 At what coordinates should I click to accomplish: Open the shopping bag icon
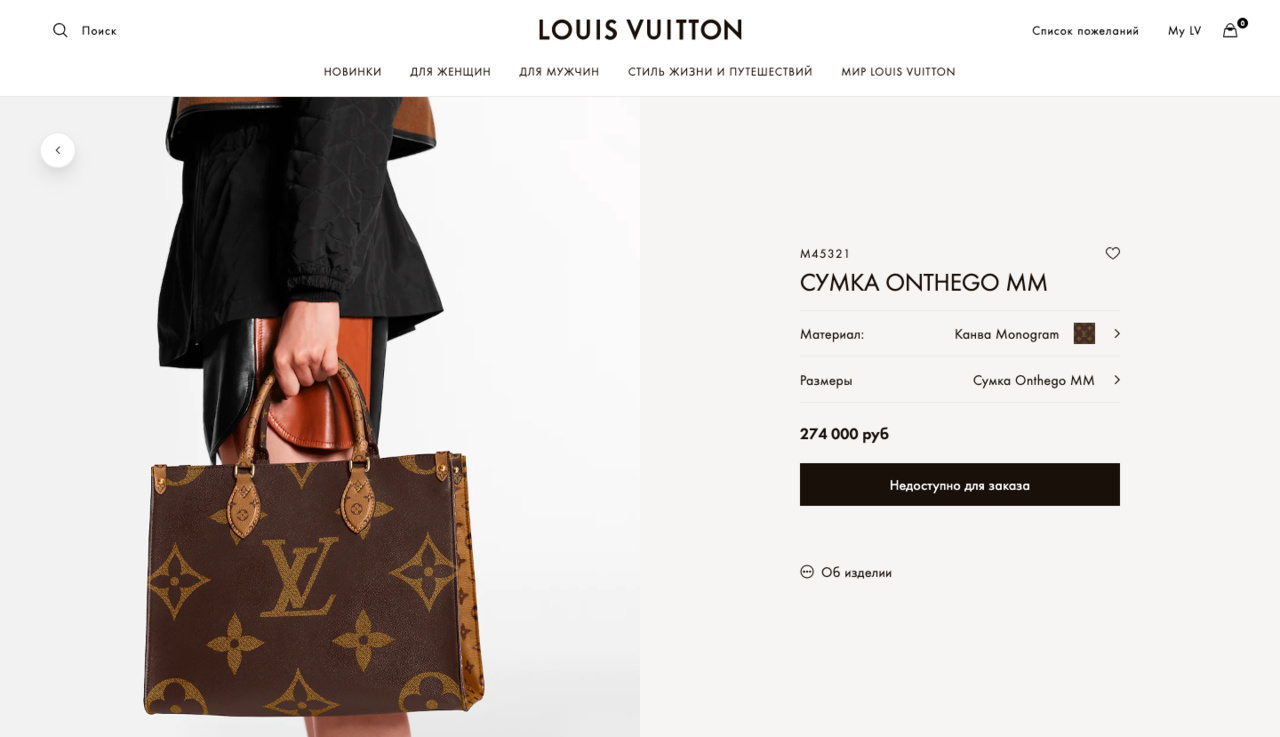click(1230, 30)
